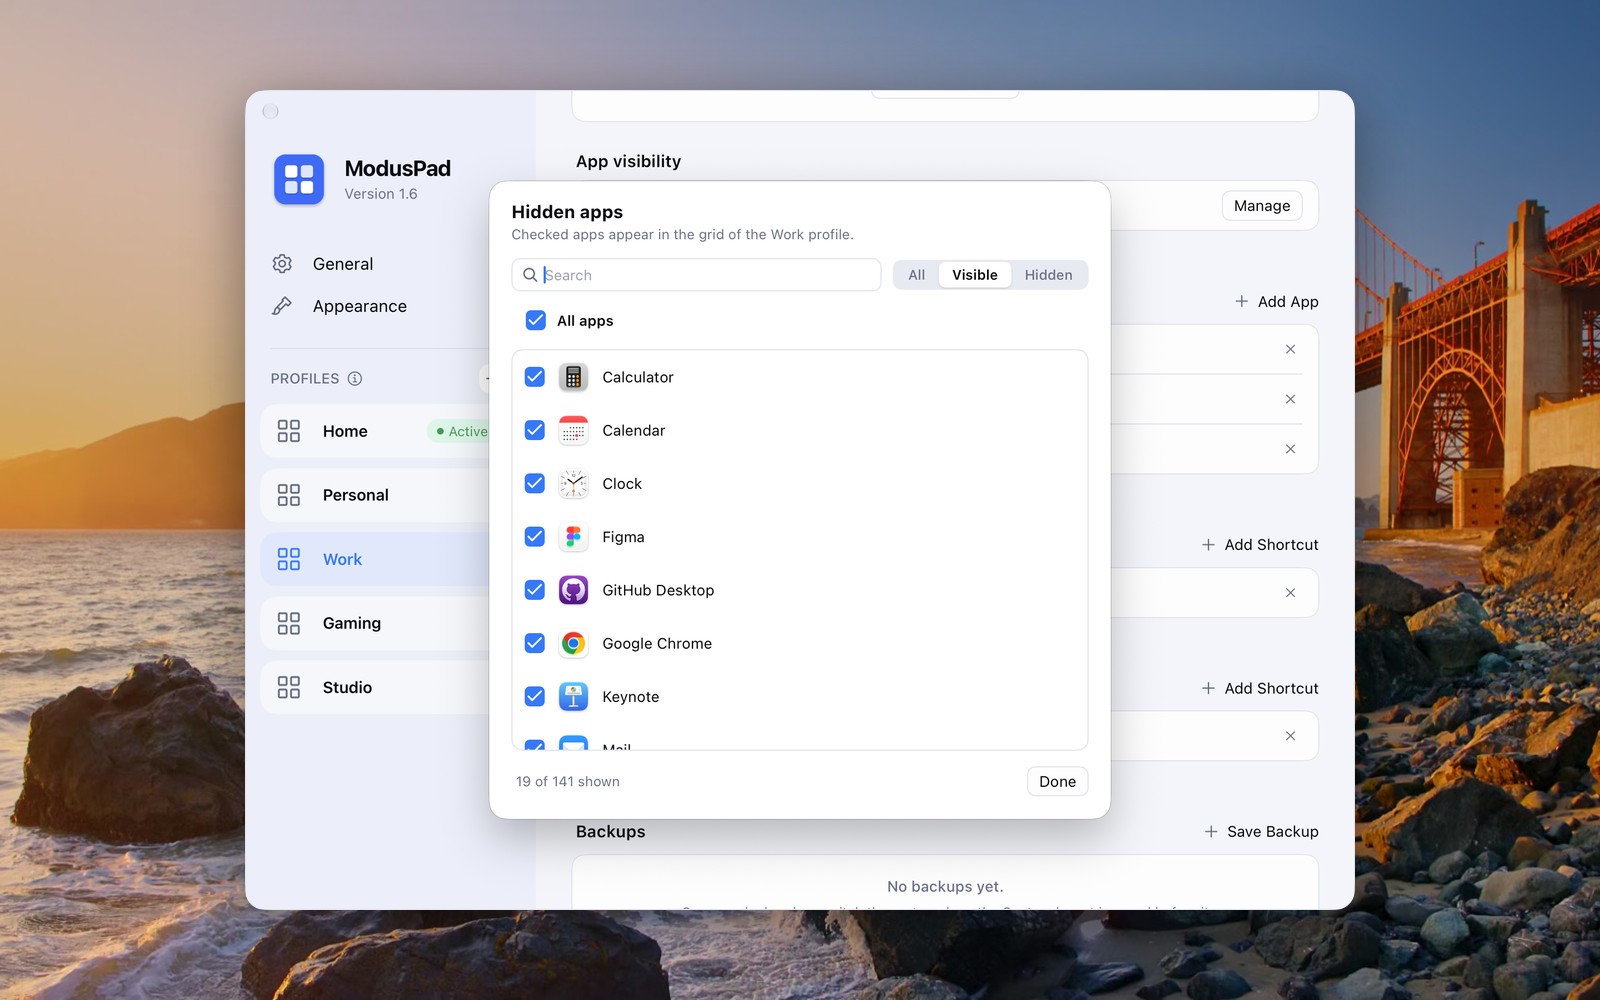Click the search magnifier icon
The image size is (1600, 1000).
[530, 275]
